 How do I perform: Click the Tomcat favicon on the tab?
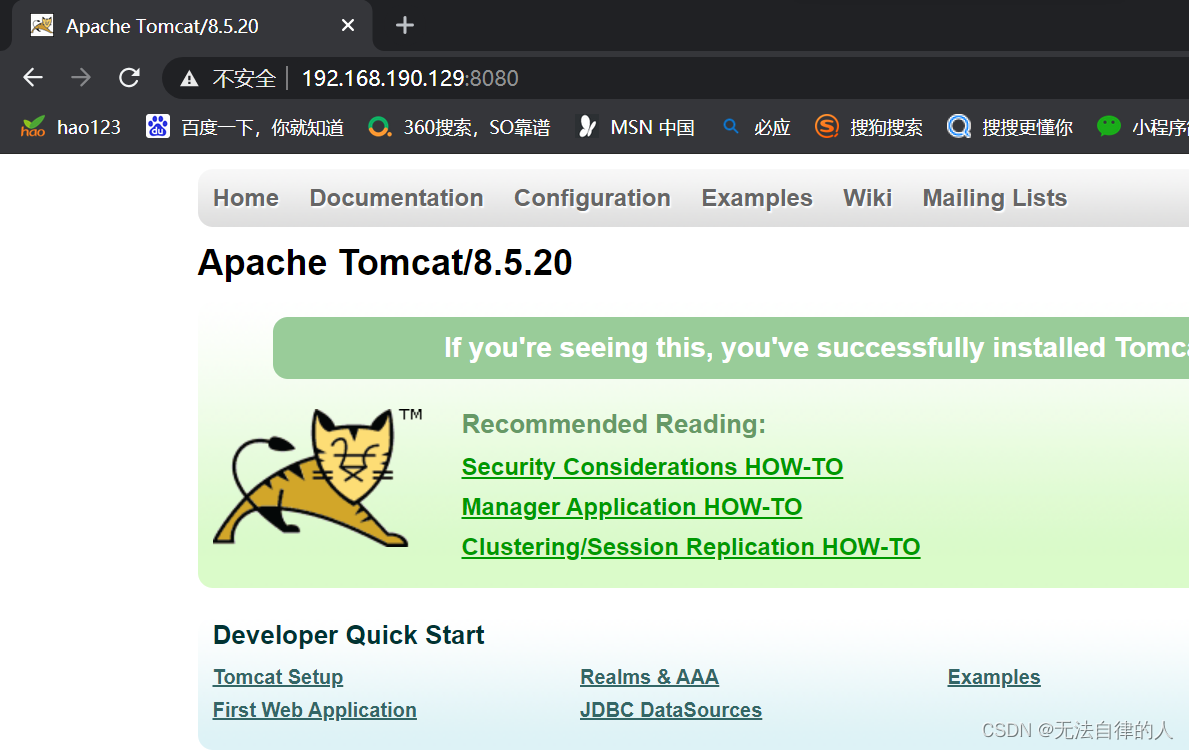tap(42, 26)
